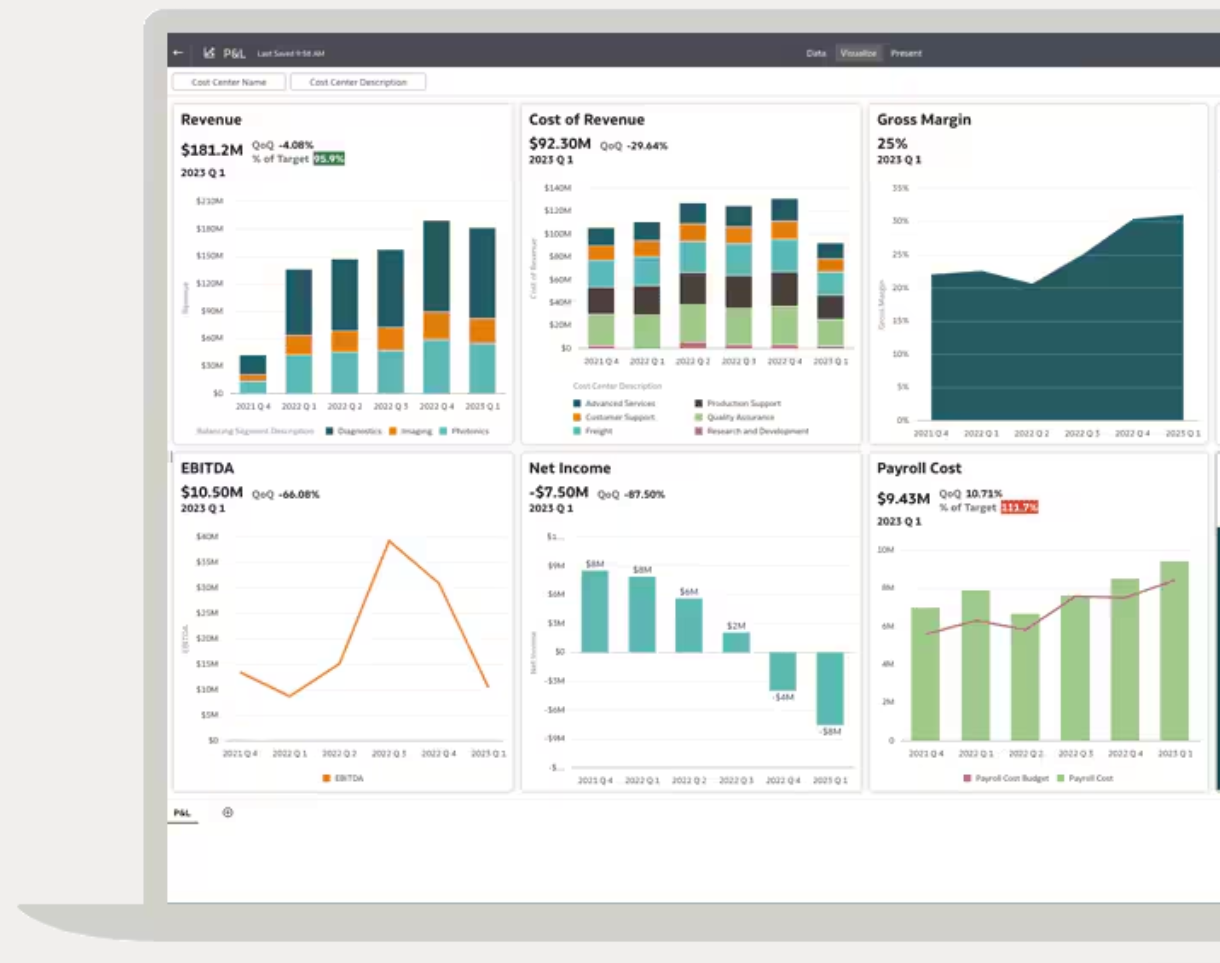Expand the Cost Center Description filter
1220x963 pixels.
point(358,82)
